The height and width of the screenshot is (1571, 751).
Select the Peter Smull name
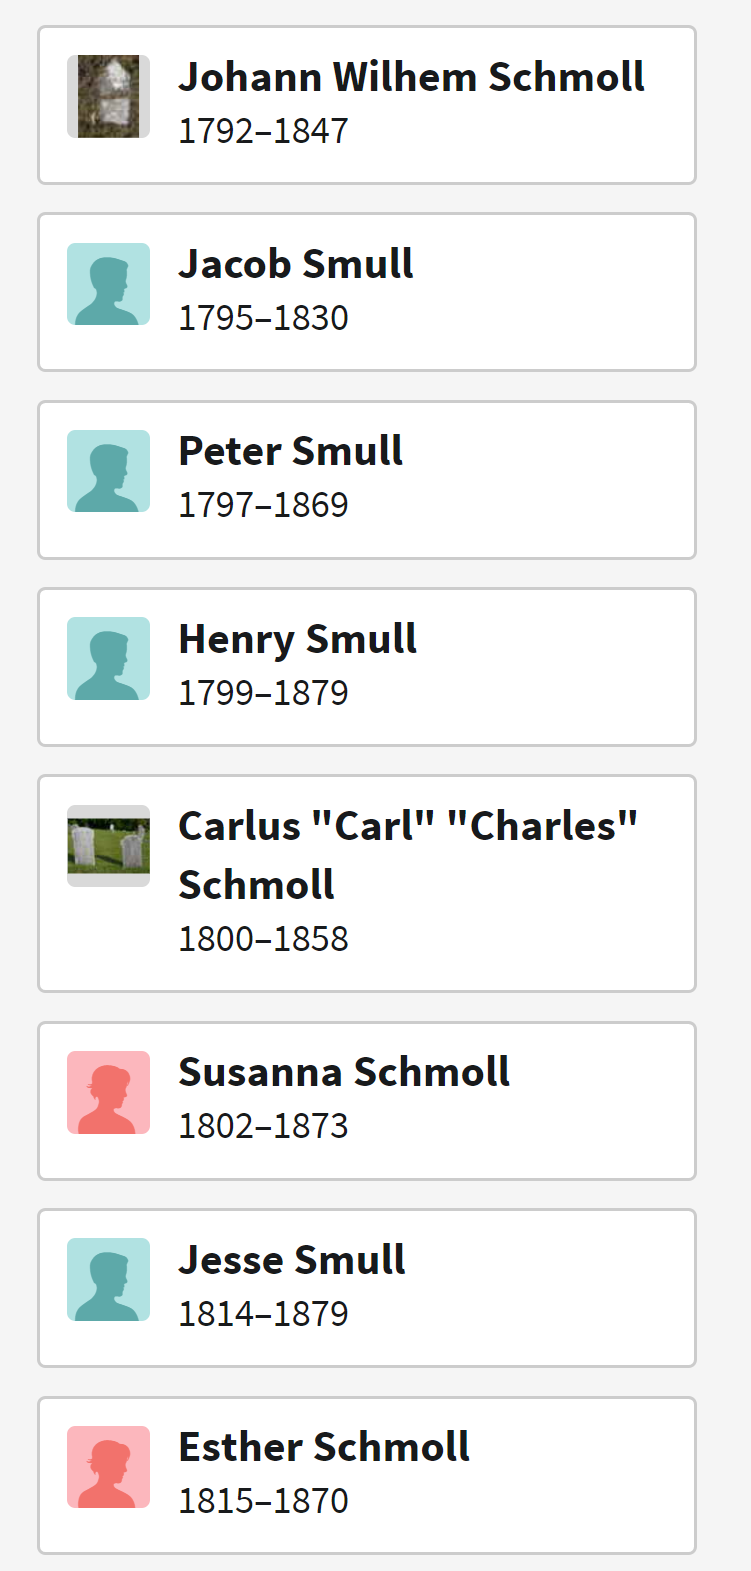[x=290, y=451]
